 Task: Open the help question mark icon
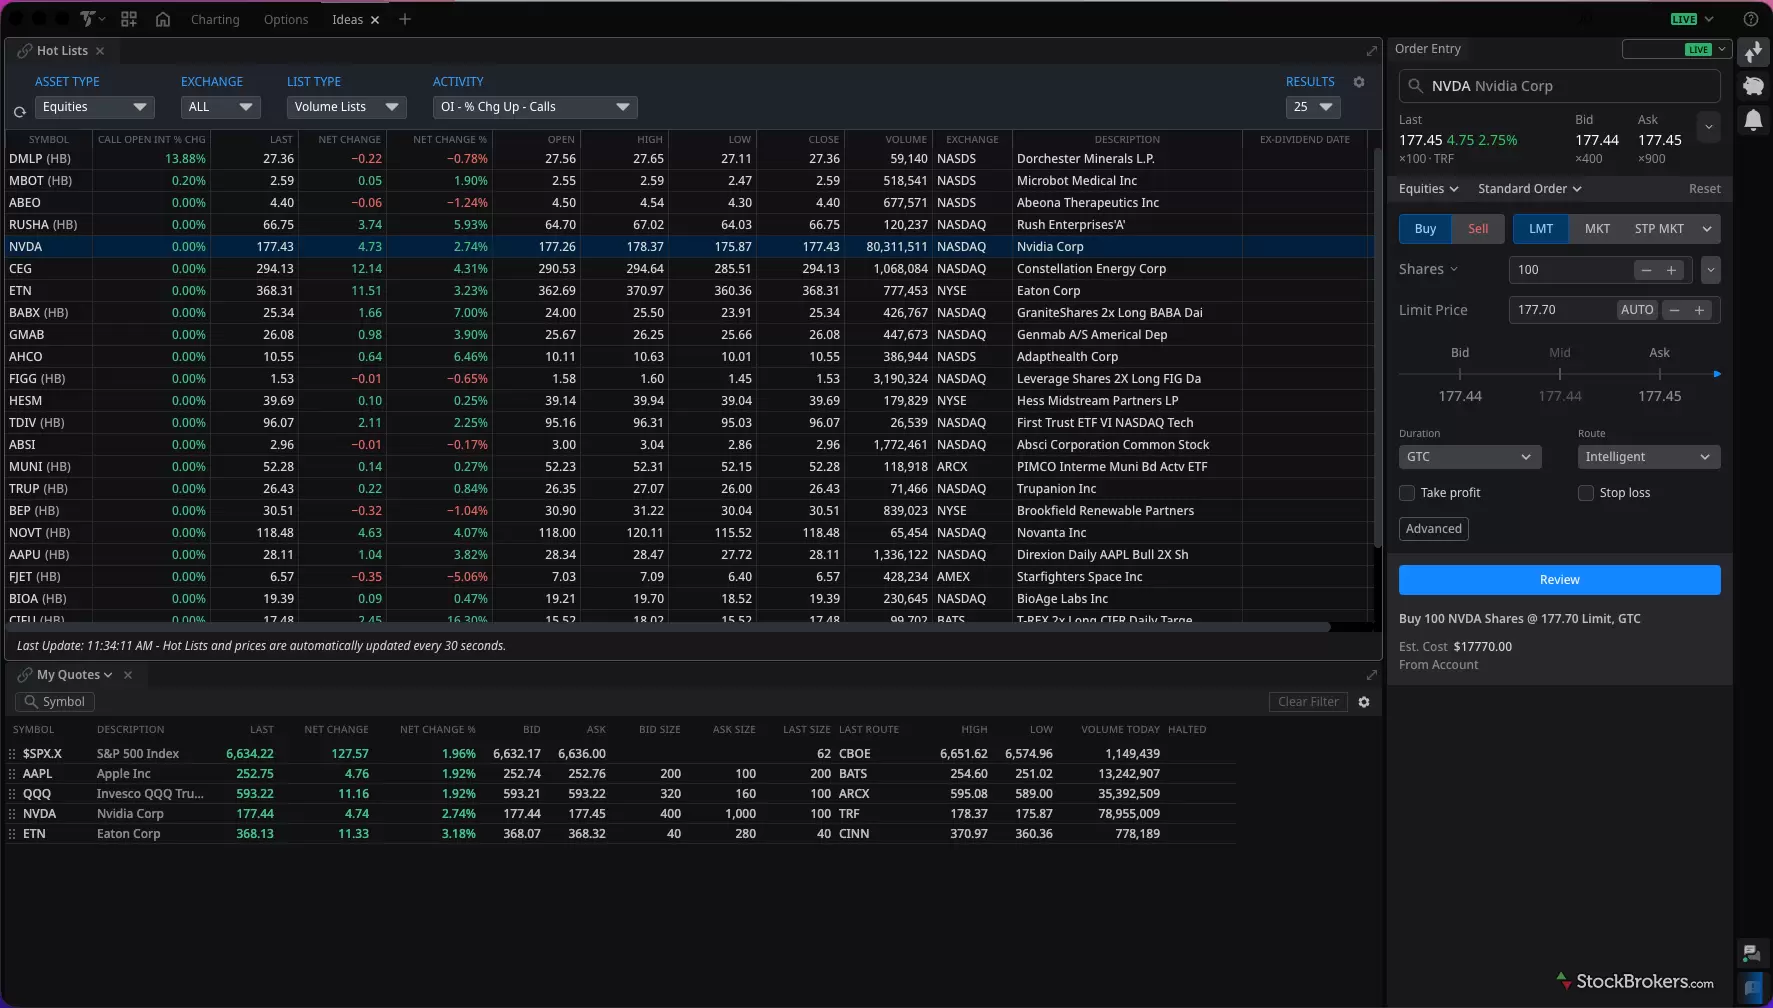[1751, 19]
